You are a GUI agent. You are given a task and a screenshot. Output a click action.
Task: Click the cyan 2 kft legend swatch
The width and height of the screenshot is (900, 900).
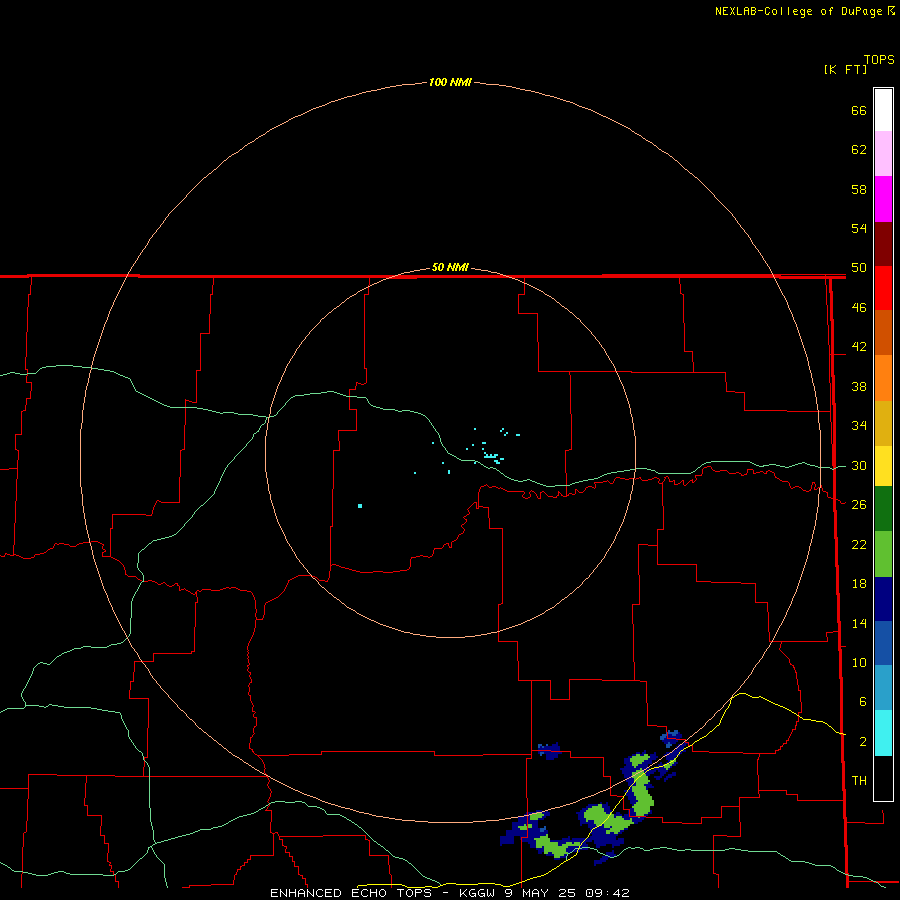point(883,733)
